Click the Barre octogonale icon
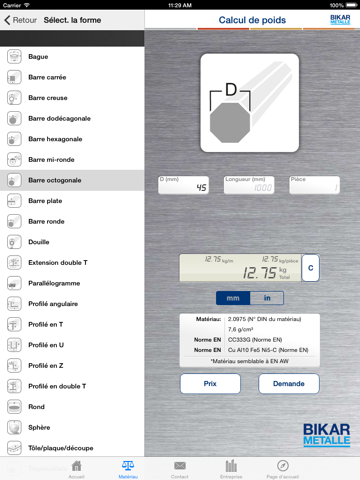360x480 pixels. click(14, 180)
